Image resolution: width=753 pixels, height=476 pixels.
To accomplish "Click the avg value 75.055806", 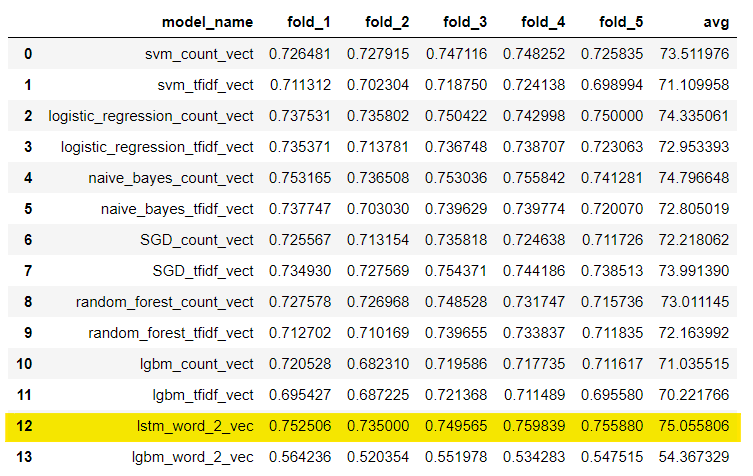I will (x=694, y=426).
